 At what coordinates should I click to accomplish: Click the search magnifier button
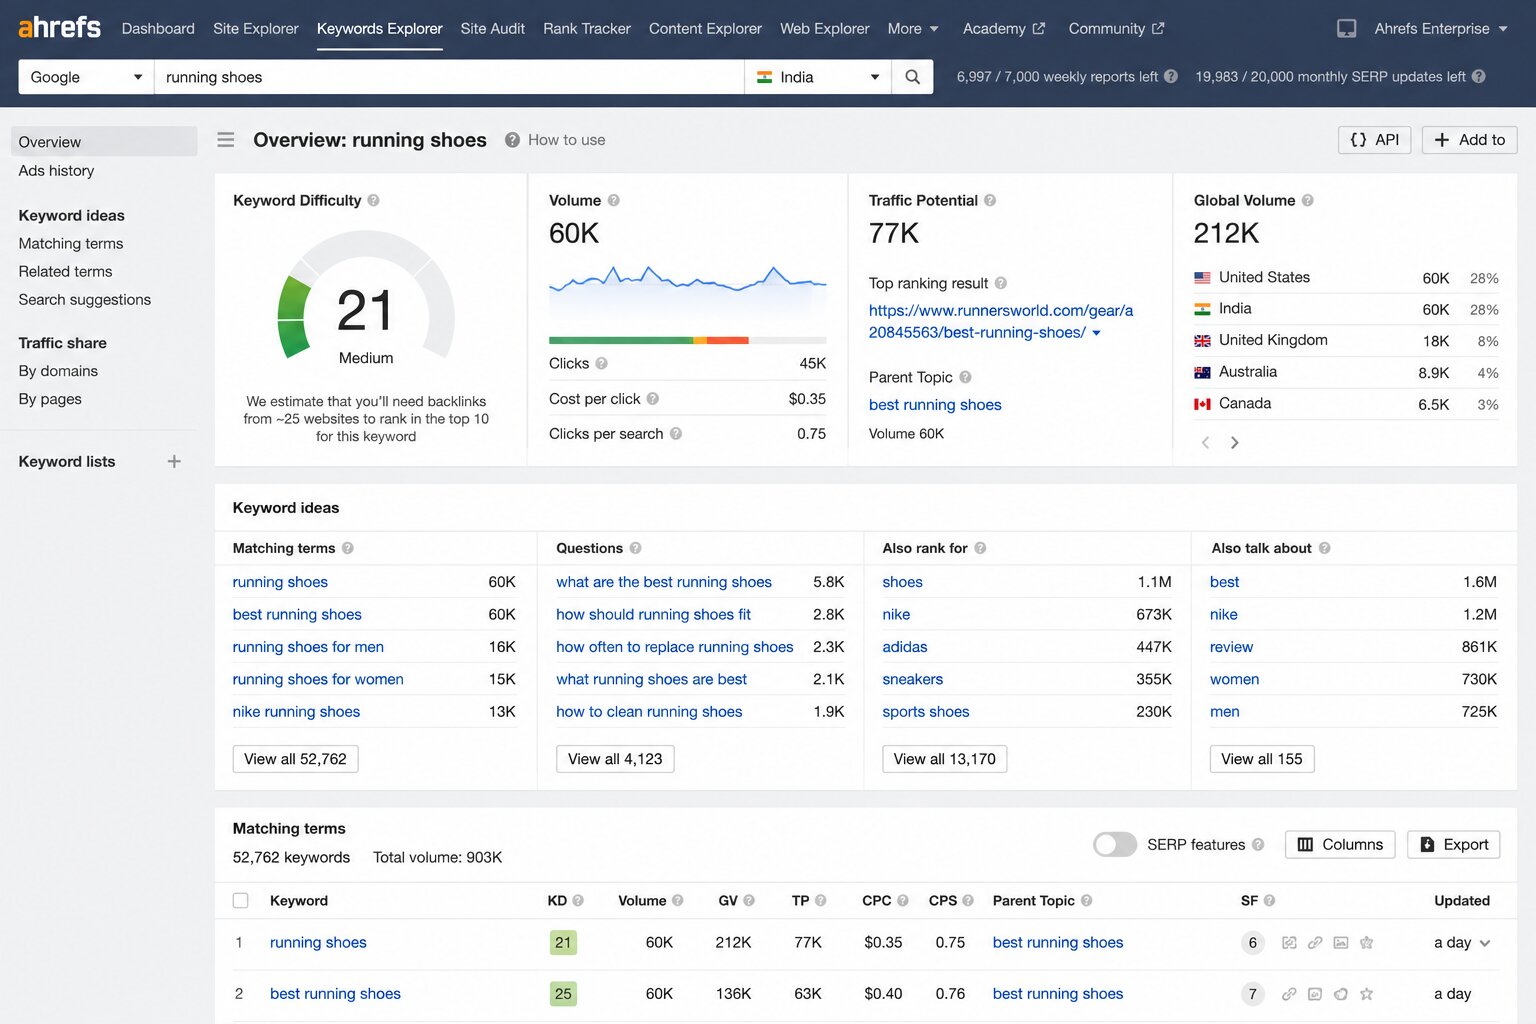click(912, 77)
